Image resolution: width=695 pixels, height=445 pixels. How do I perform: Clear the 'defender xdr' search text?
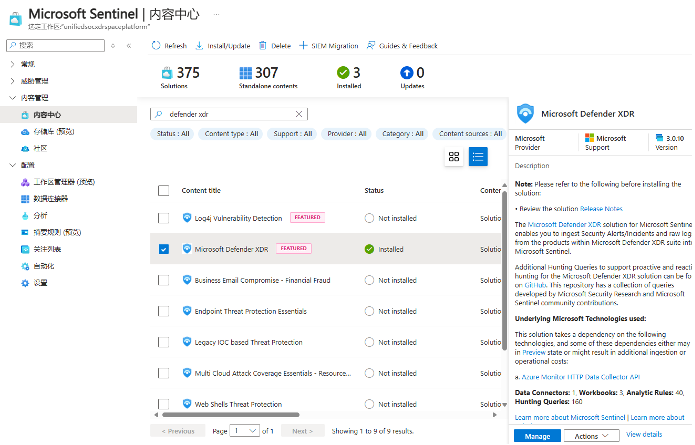point(299,114)
